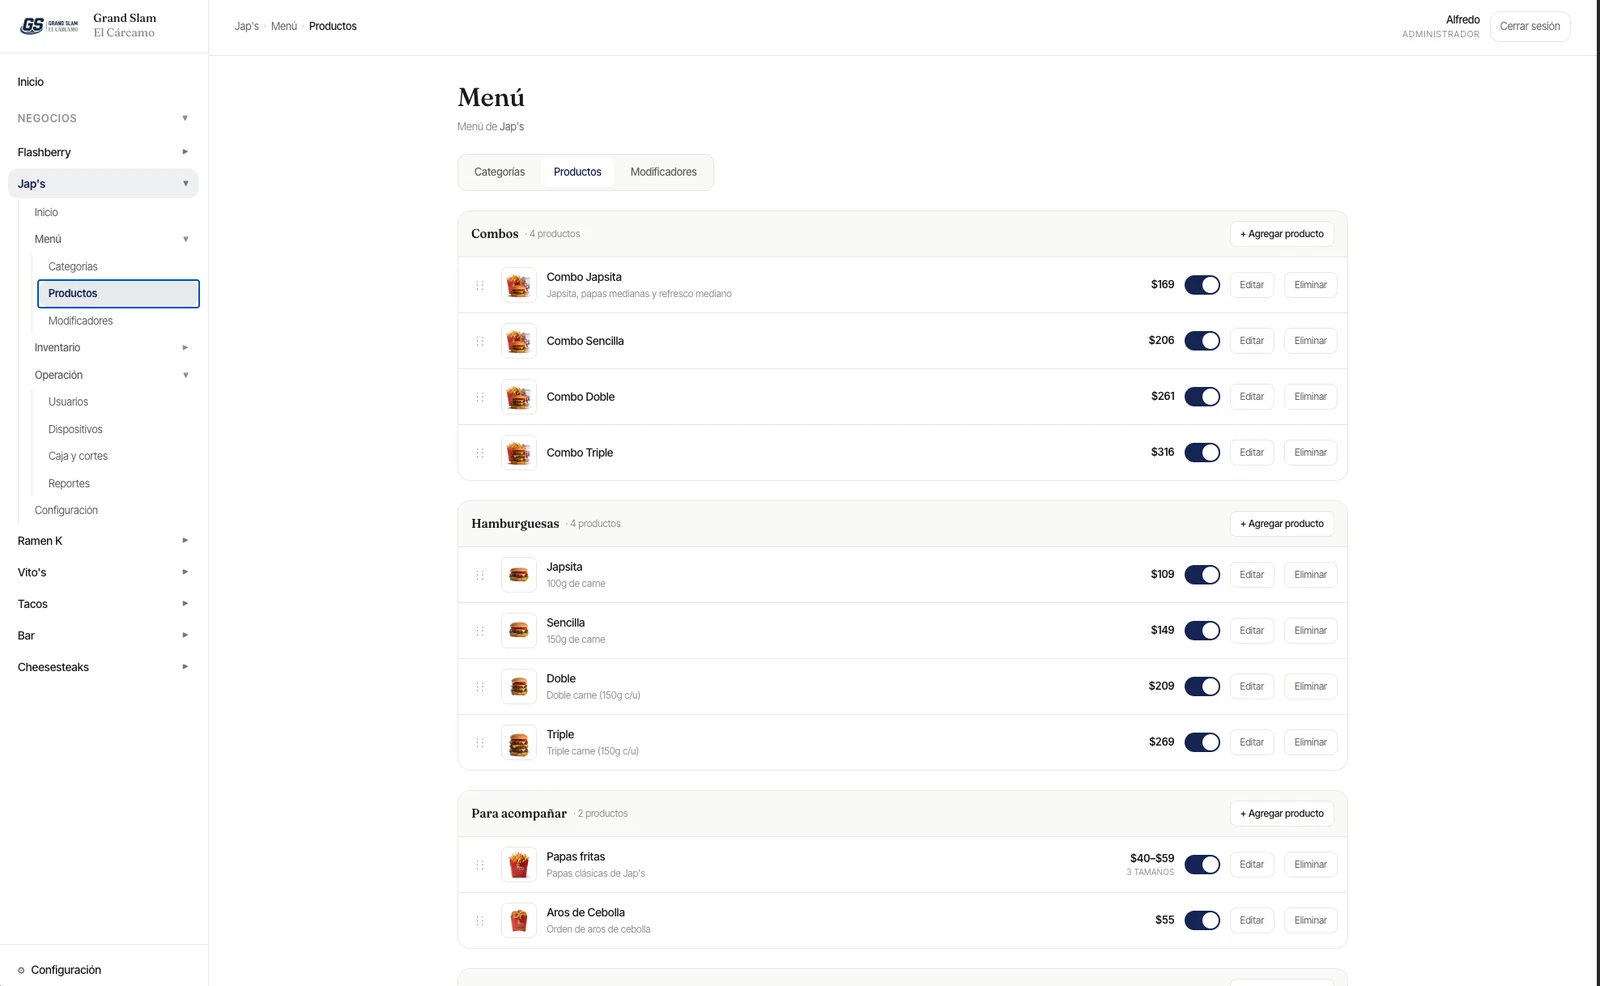Grab the drag handle for Sencilla burger
The image size is (1600, 986).
480,631
